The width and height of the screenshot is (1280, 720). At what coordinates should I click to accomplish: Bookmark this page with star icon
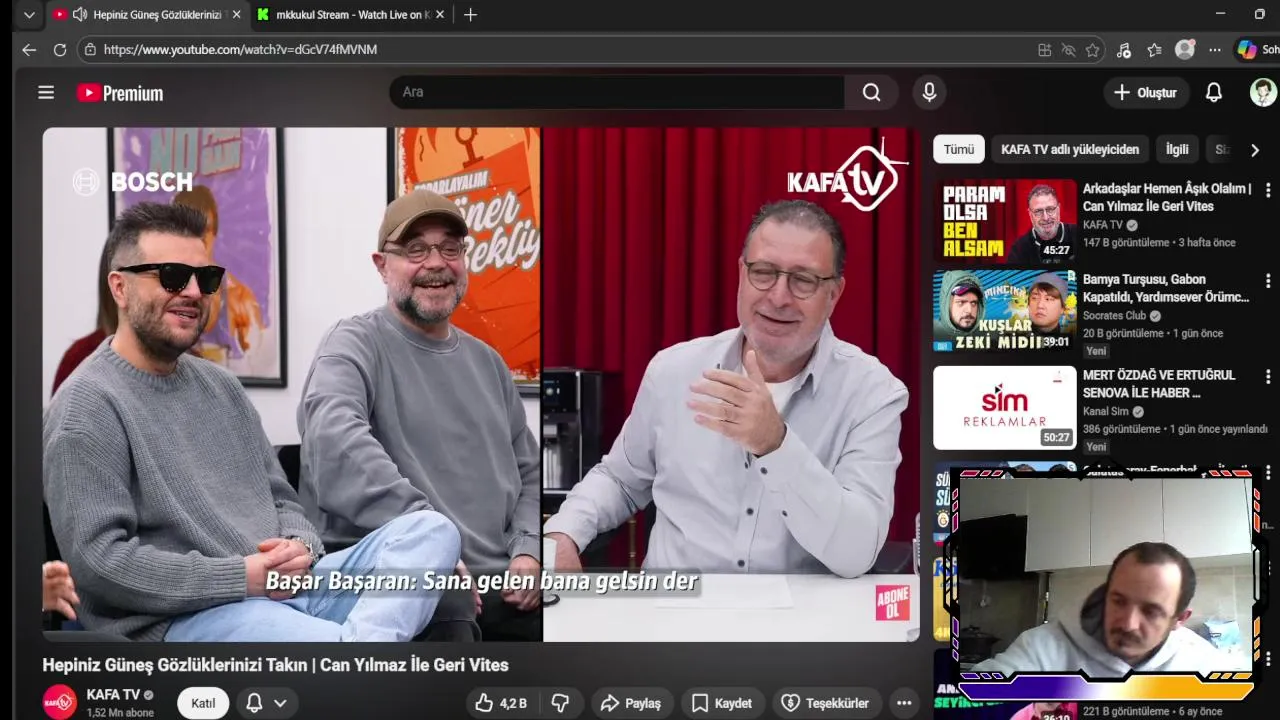(x=1092, y=49)
